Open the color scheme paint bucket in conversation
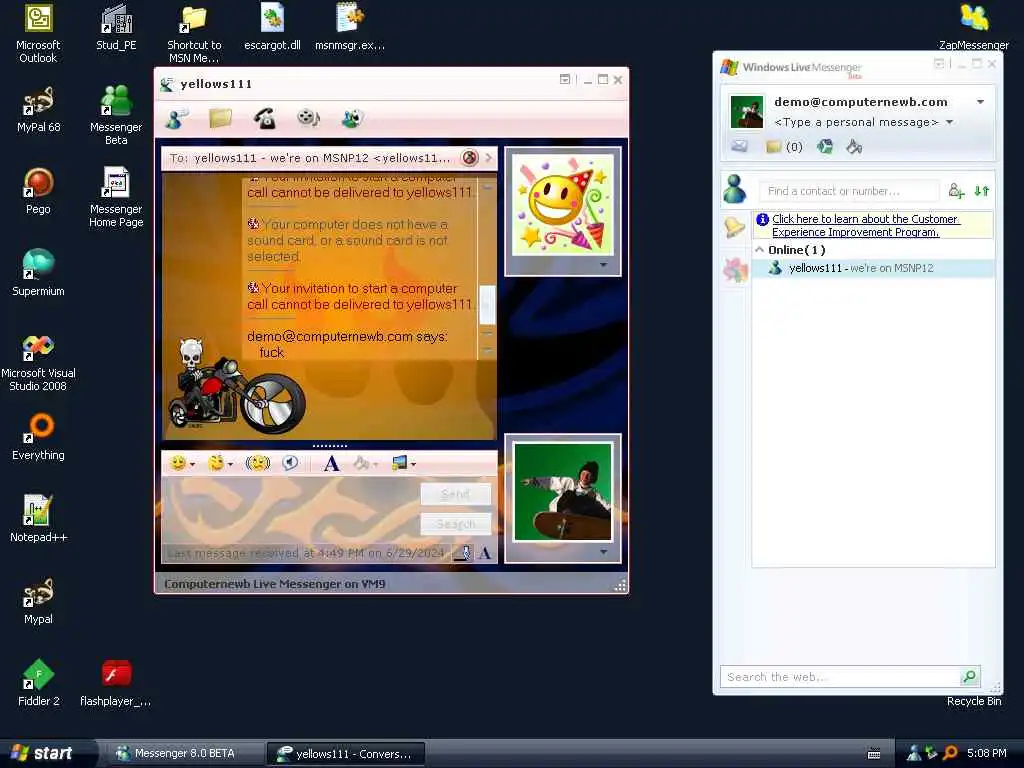Image resolution: width=1024 pixels, height=768 pixels. click(x=365, y=464)
